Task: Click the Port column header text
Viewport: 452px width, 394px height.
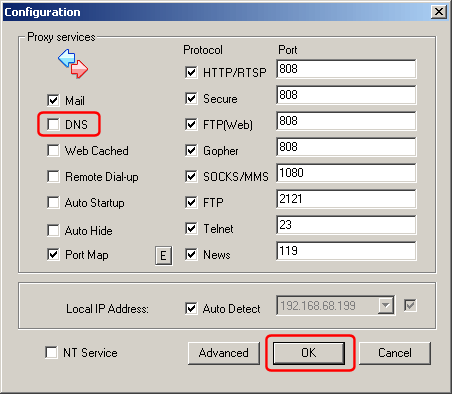Action: point(287,50)
